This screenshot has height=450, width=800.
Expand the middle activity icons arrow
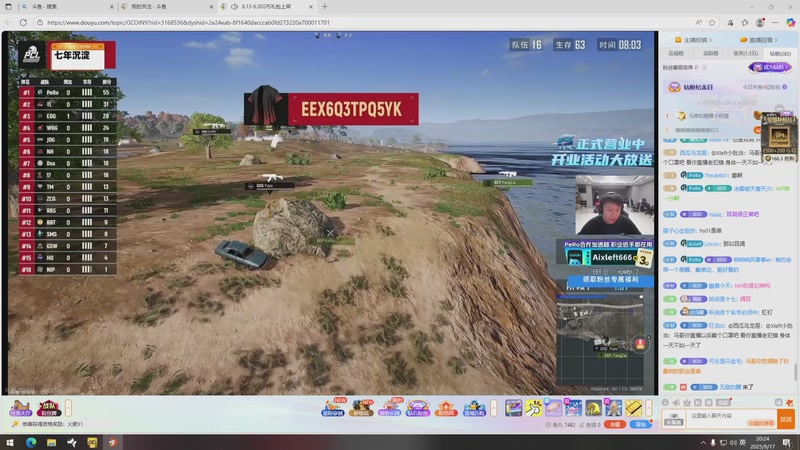[x=493, y=408]
